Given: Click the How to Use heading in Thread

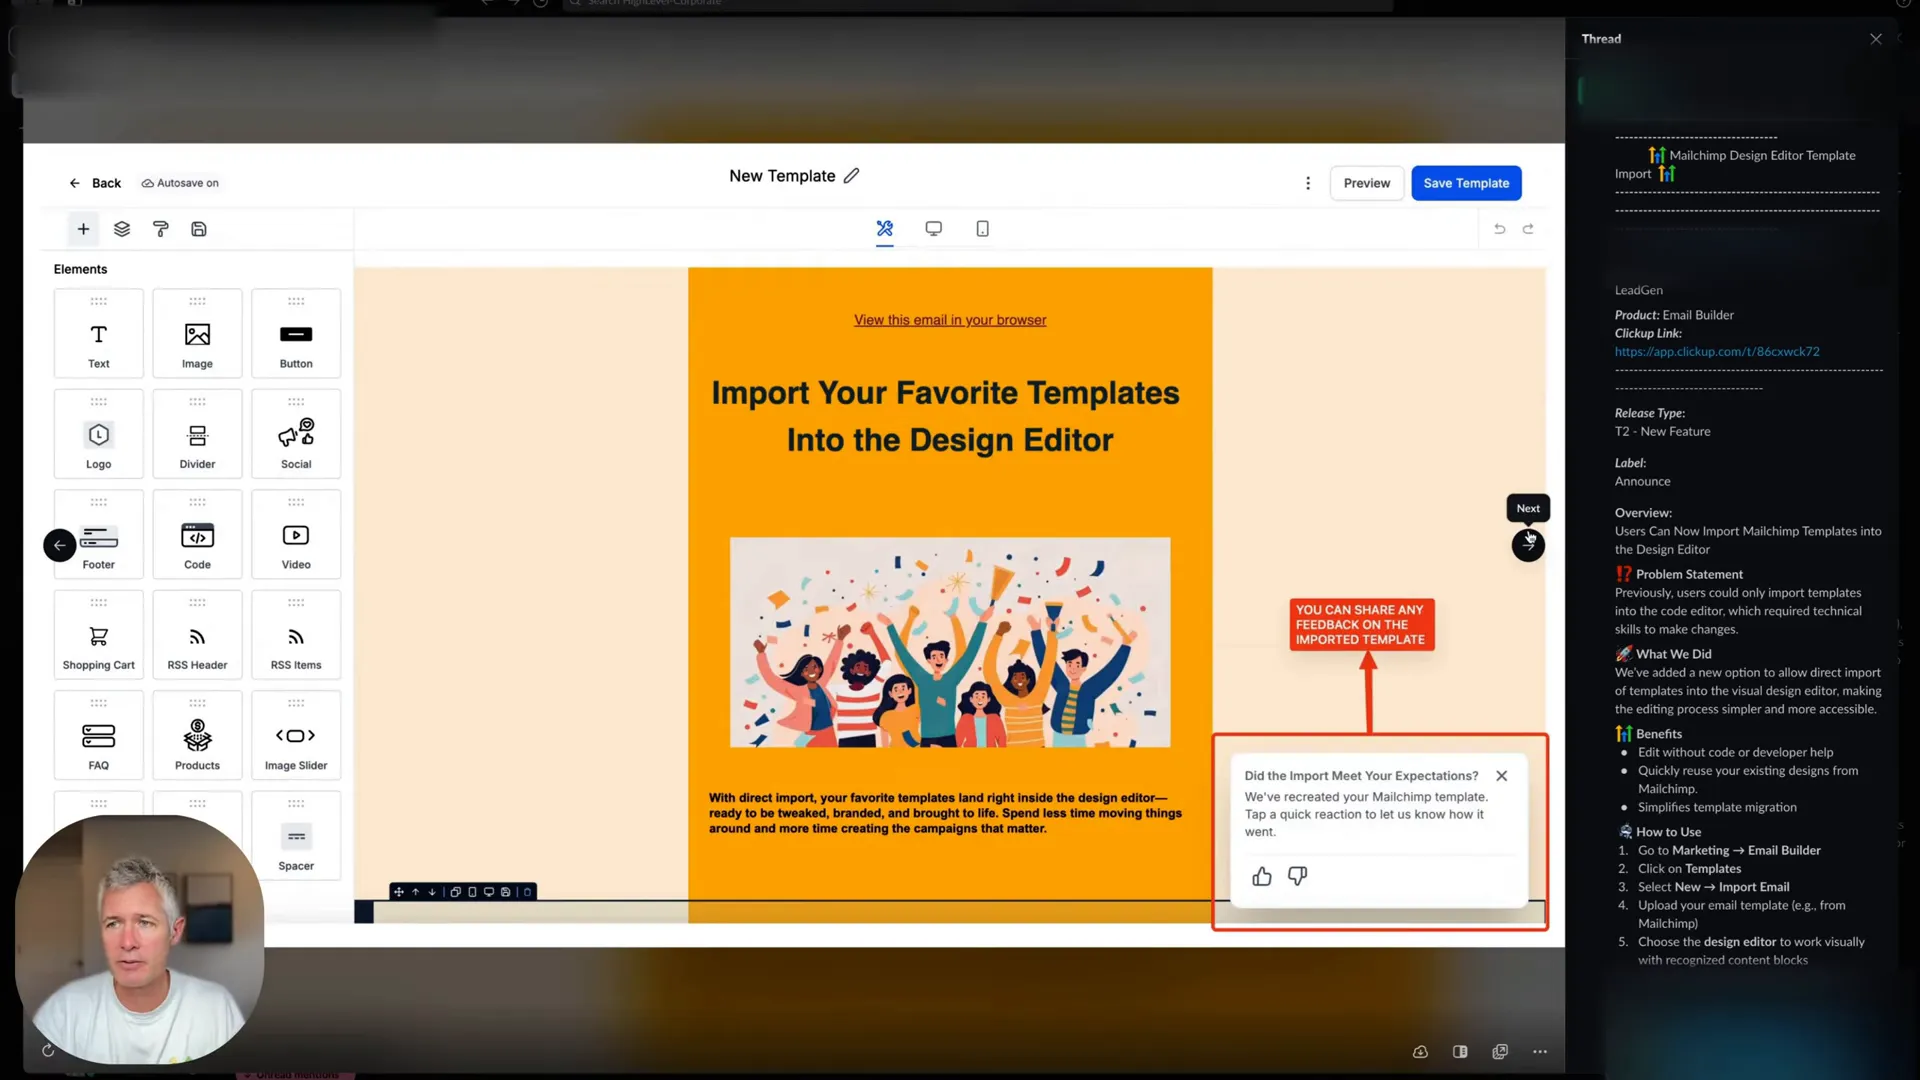Looking at the screenshot, I should pos(1668,832).
